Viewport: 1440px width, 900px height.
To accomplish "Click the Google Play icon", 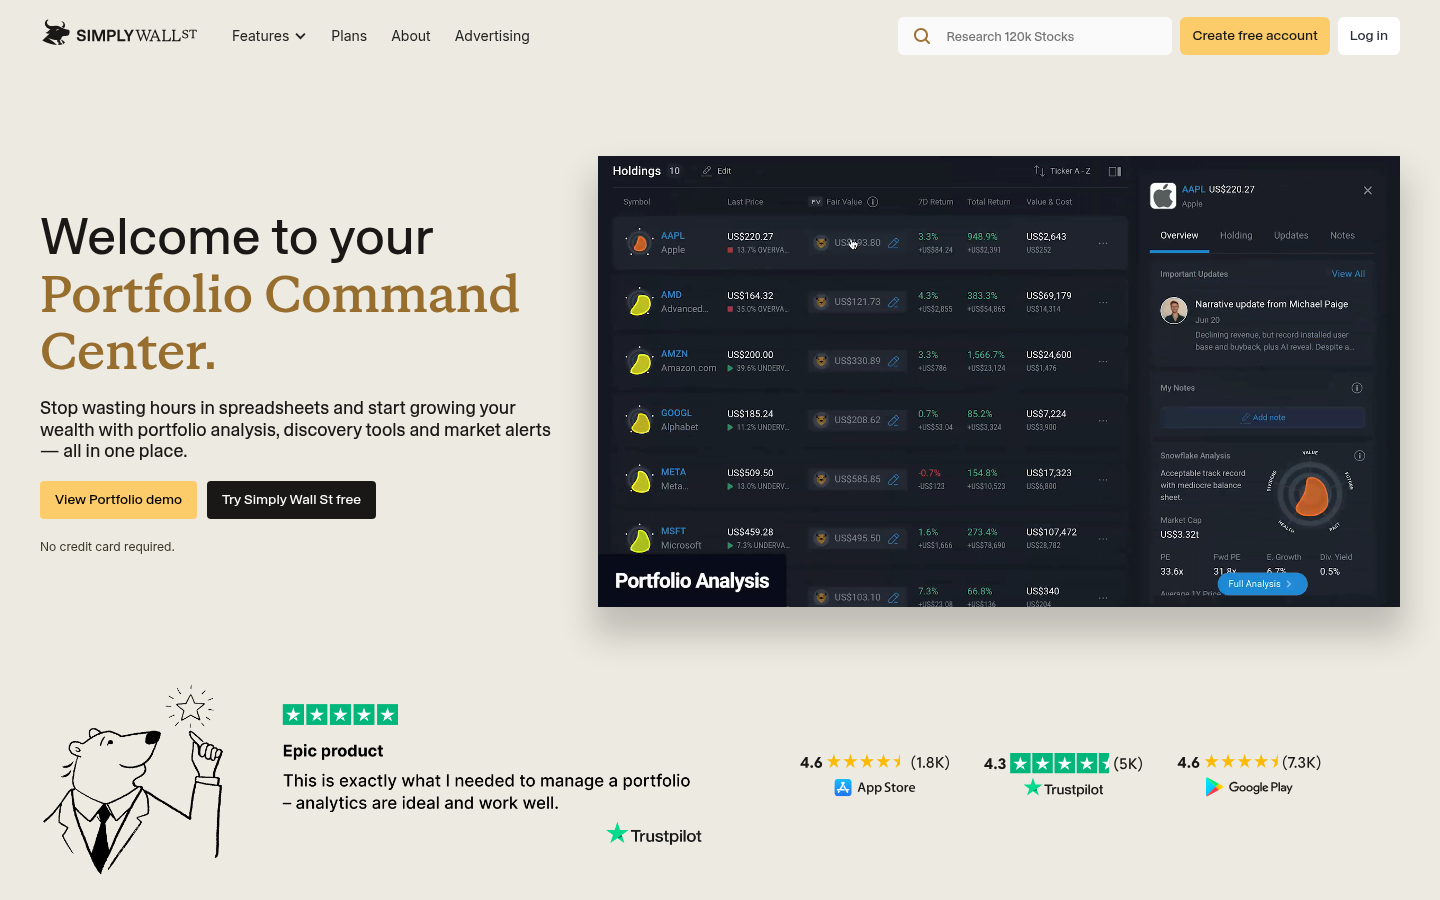I will (x=1214, y=787).
